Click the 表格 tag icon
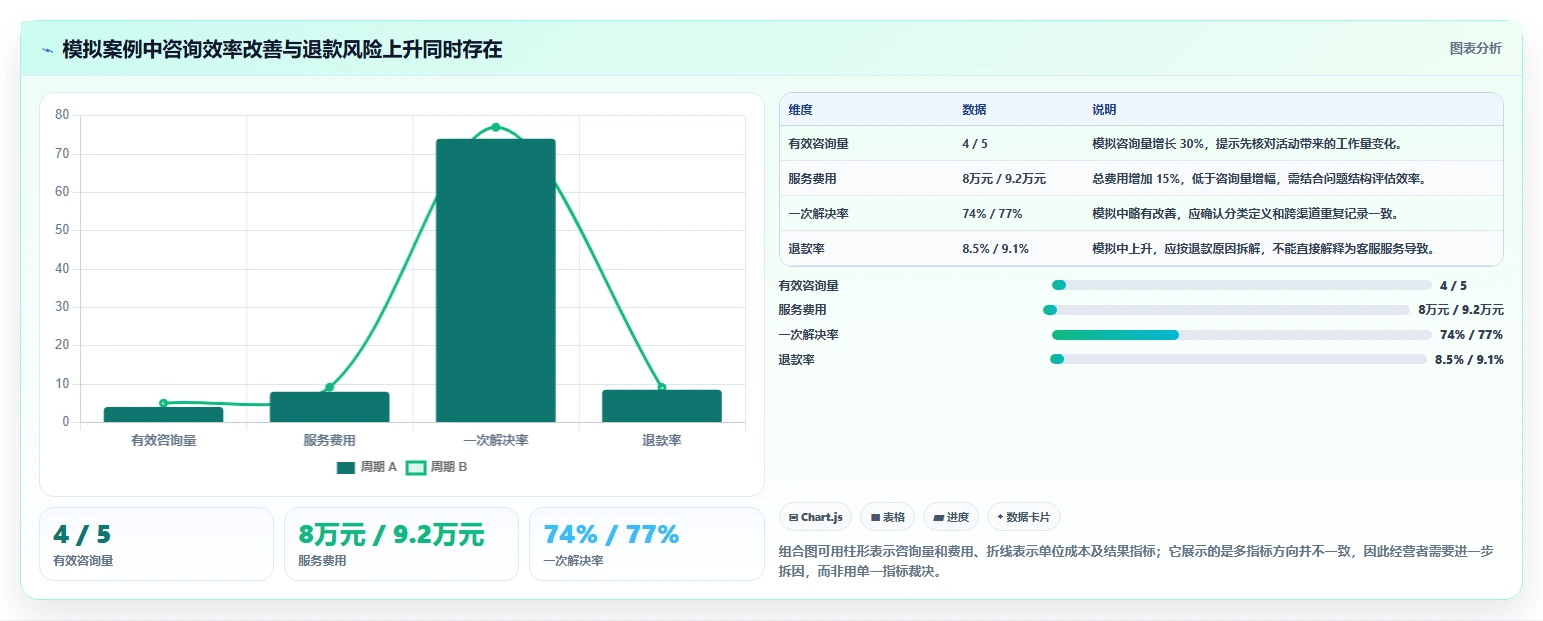 pos(875,517)
